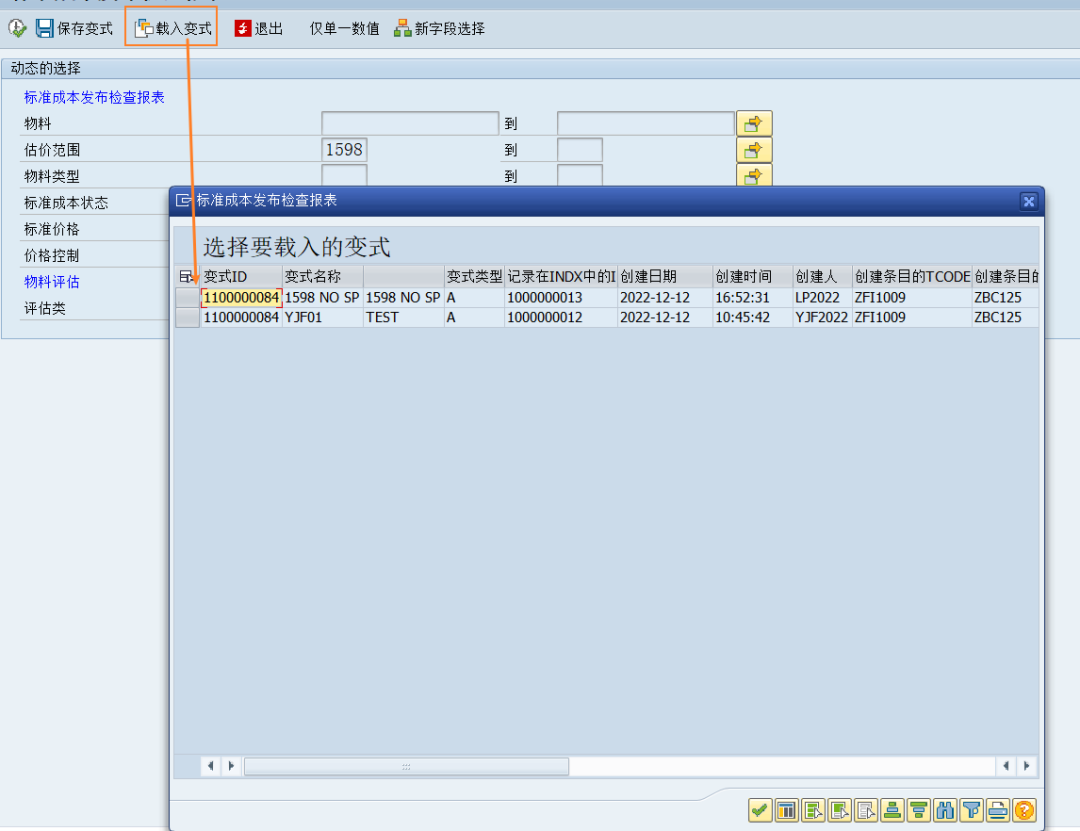Open multiple selection for 物料类型 row
This screenshot has width=1080, height=831.
point(754,176)
